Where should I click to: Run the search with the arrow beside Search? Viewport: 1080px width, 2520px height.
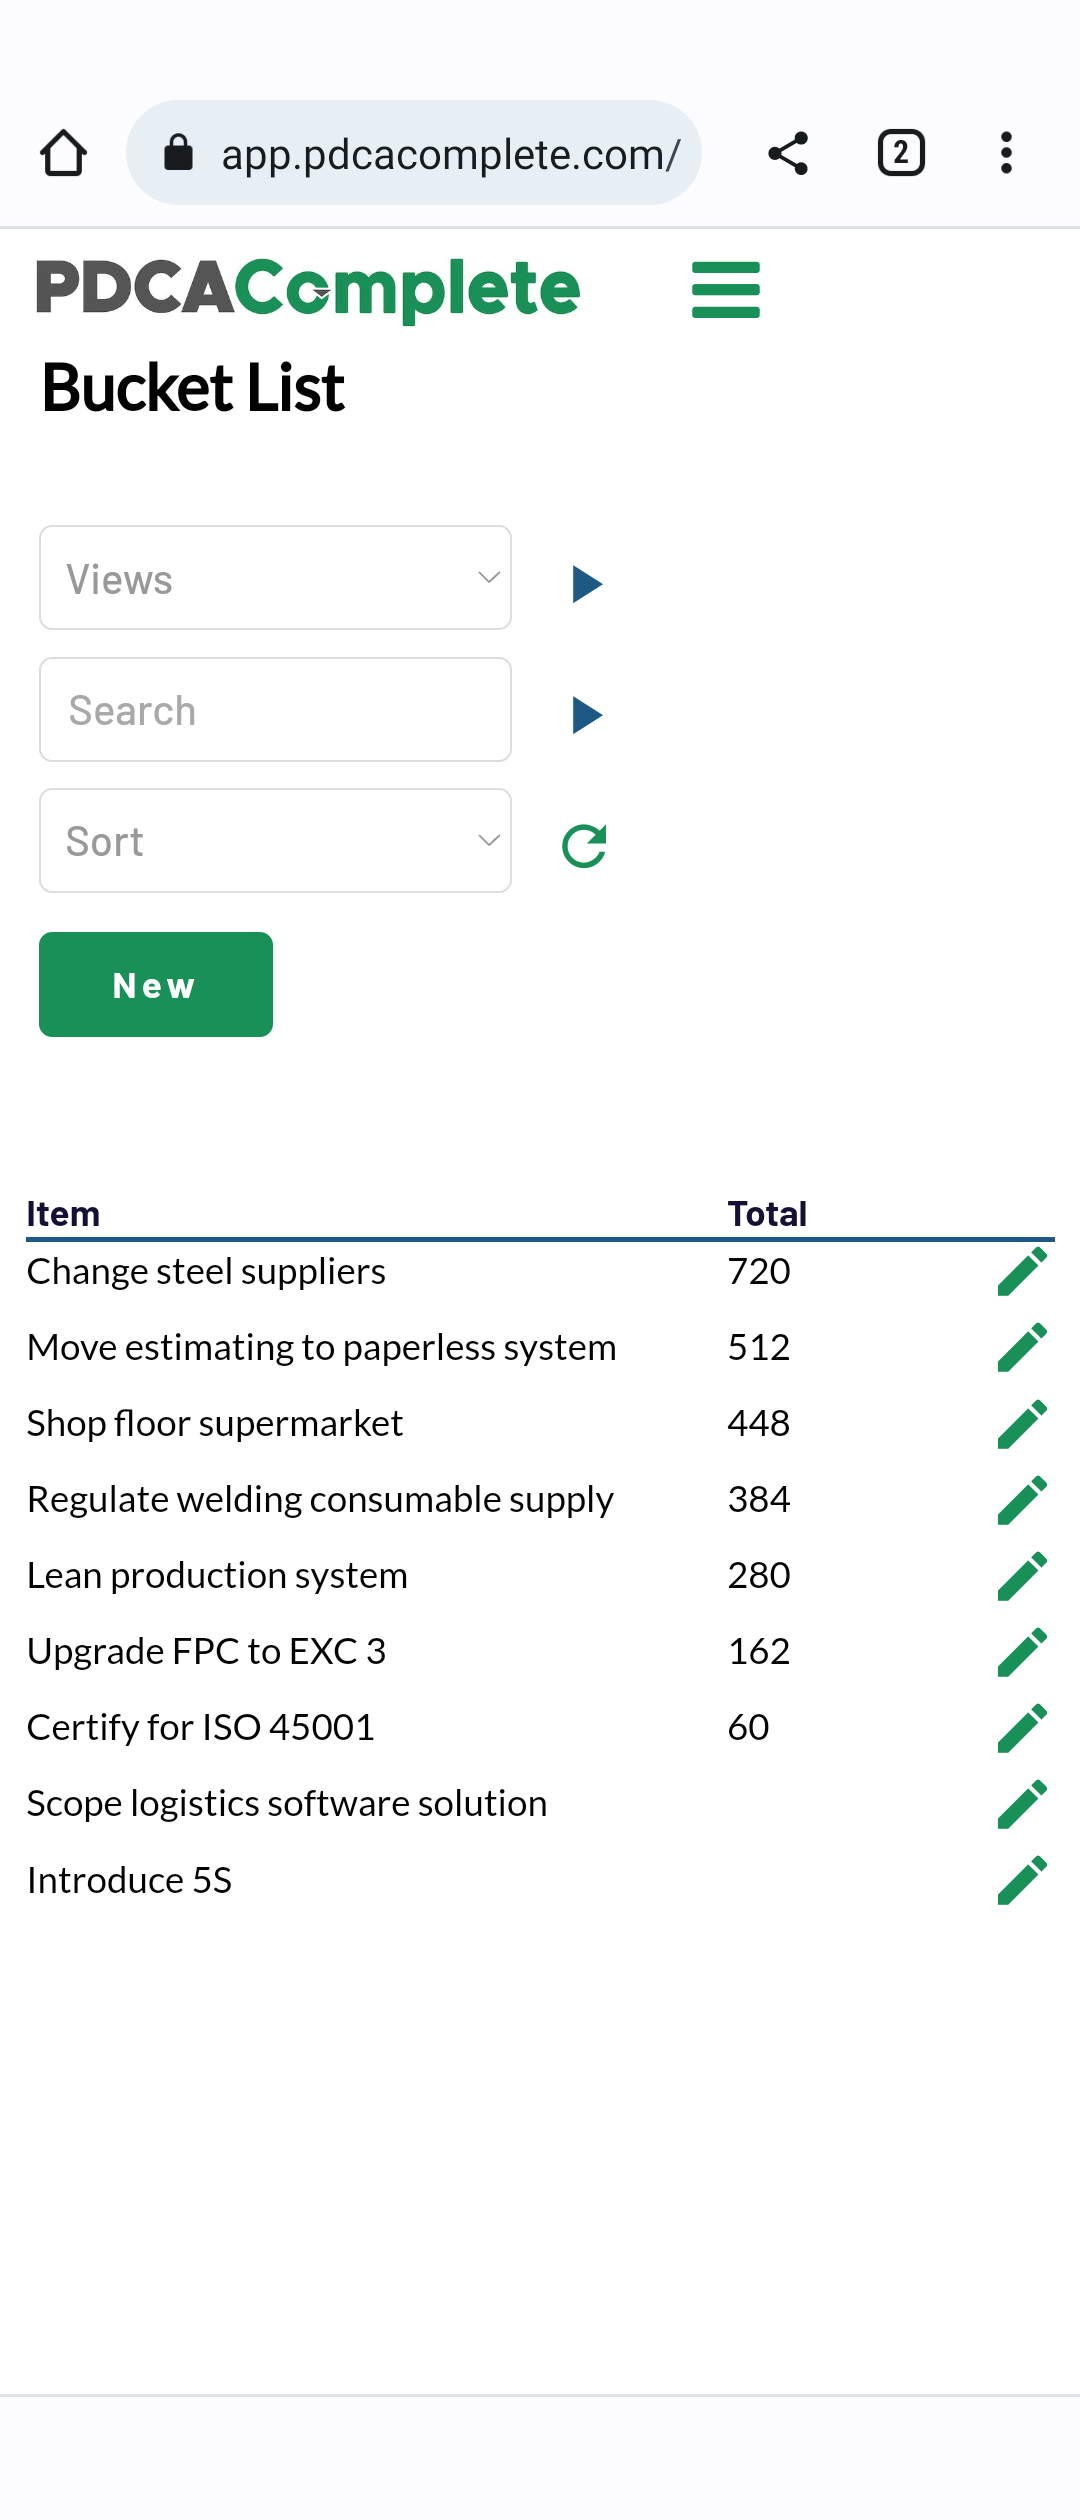[587, 715]
